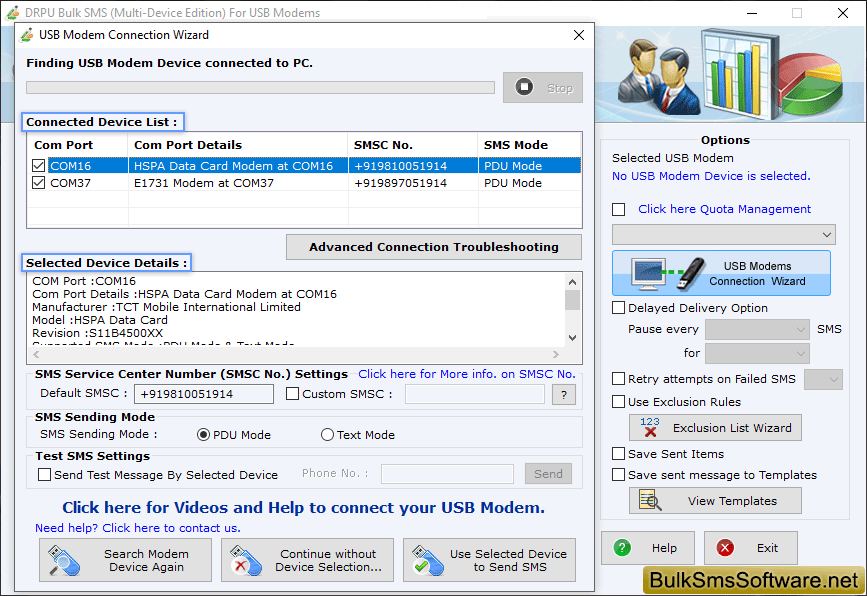
Task: Open the Pause every SMS dropdown
Action: tap(757, 330)
